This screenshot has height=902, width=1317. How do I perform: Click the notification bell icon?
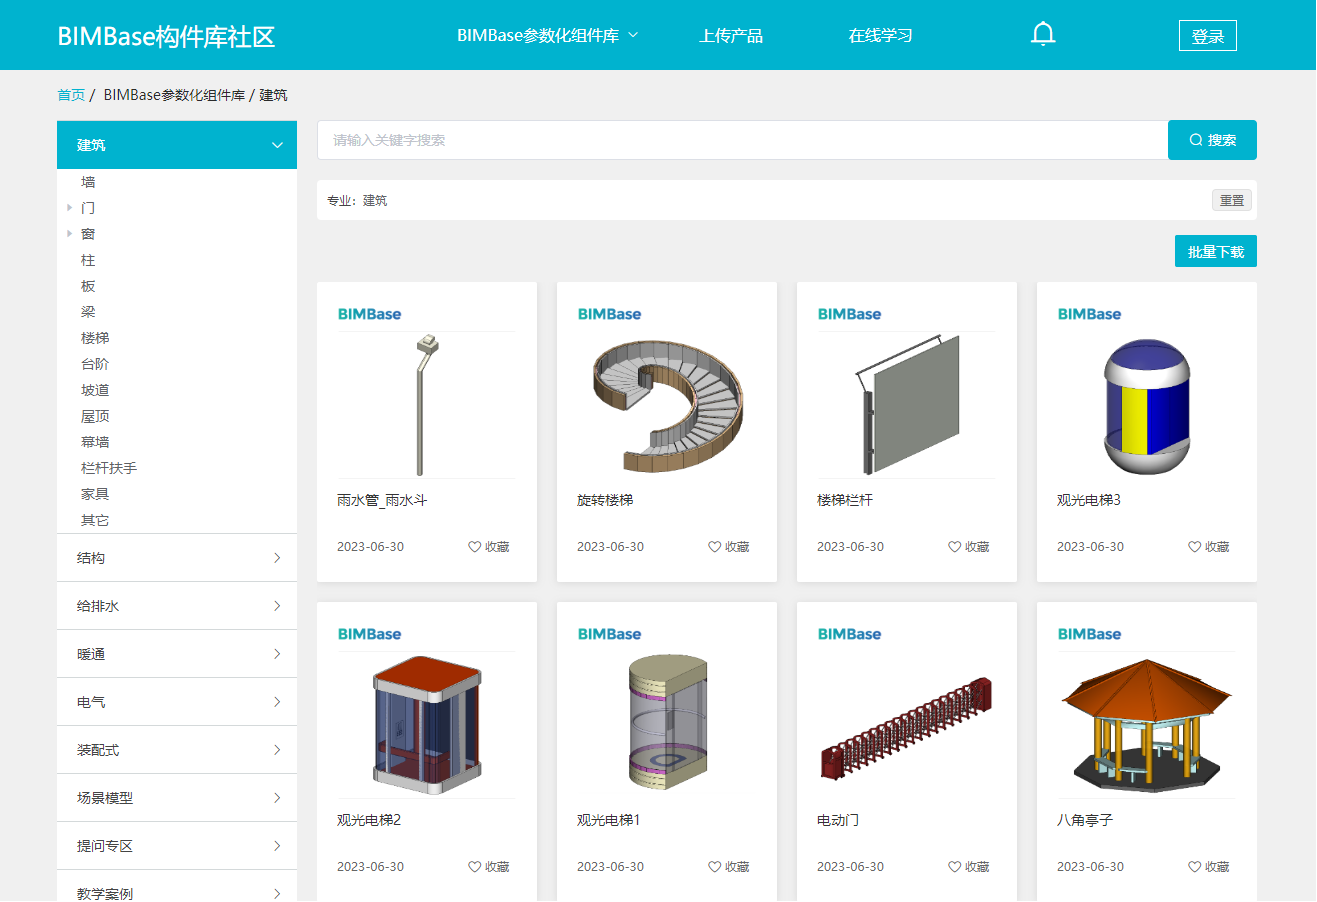[1043, 35]
